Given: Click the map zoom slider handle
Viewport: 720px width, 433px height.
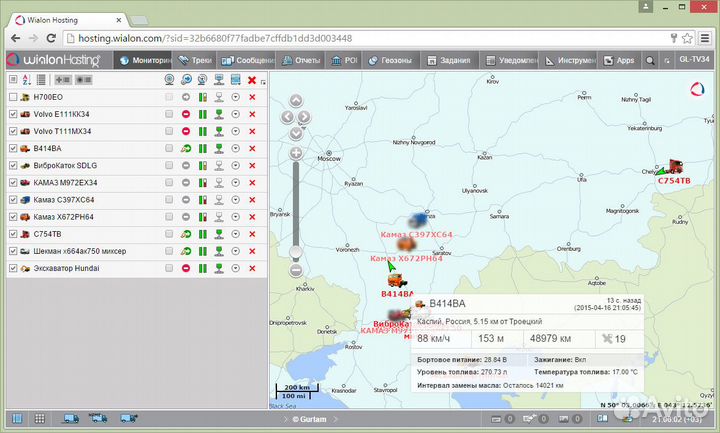Looking at the screenshot, I should tap(296, 252).
